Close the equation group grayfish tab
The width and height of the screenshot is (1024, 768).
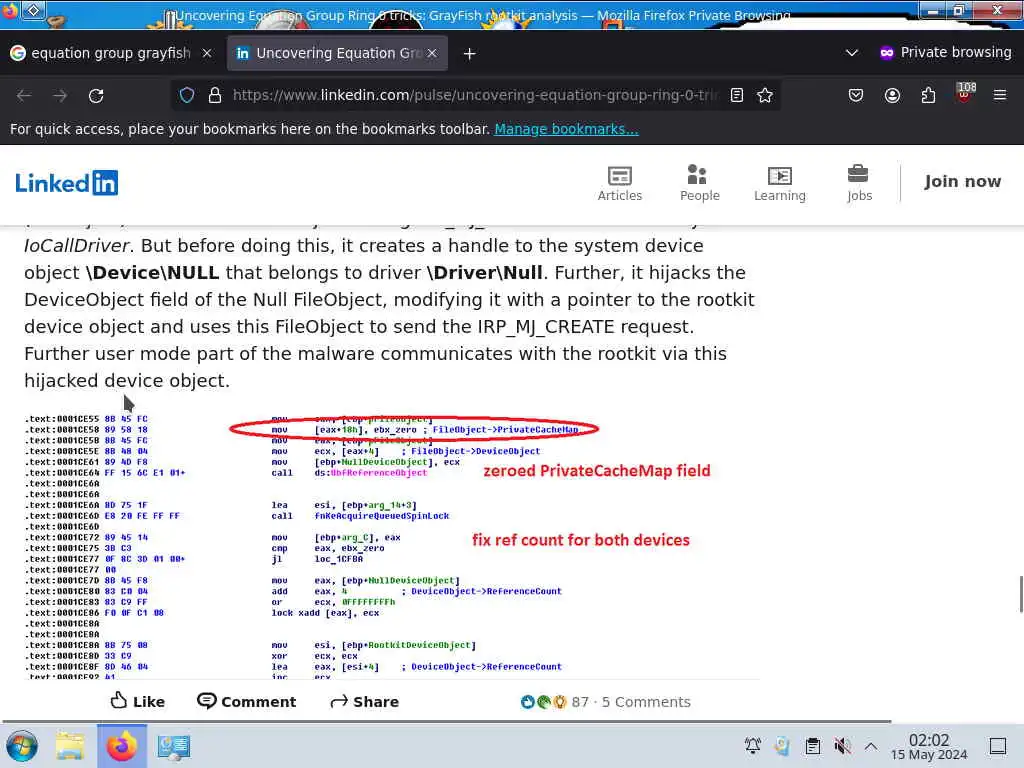[207, 53]
